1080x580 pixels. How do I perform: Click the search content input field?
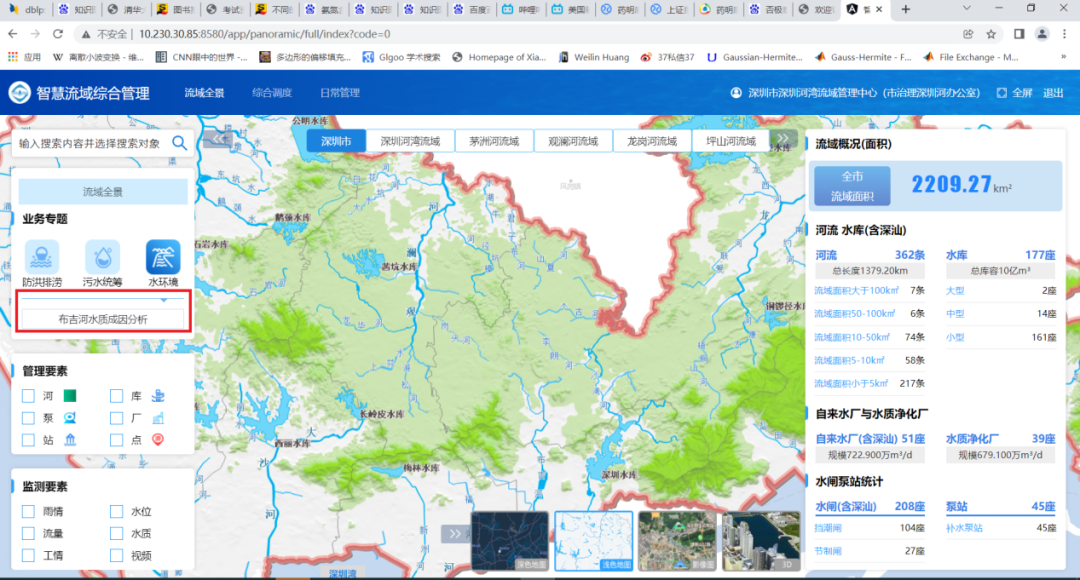90,143
